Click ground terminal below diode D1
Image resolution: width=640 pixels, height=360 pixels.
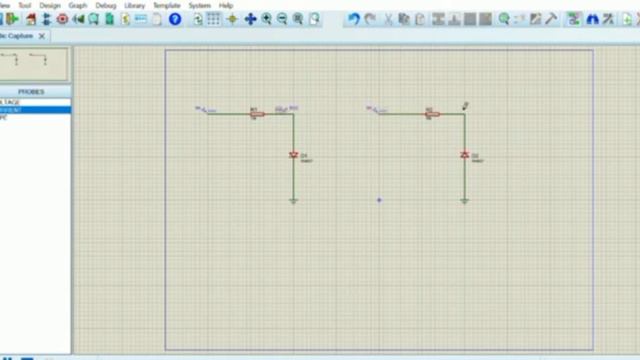point(293,201)
